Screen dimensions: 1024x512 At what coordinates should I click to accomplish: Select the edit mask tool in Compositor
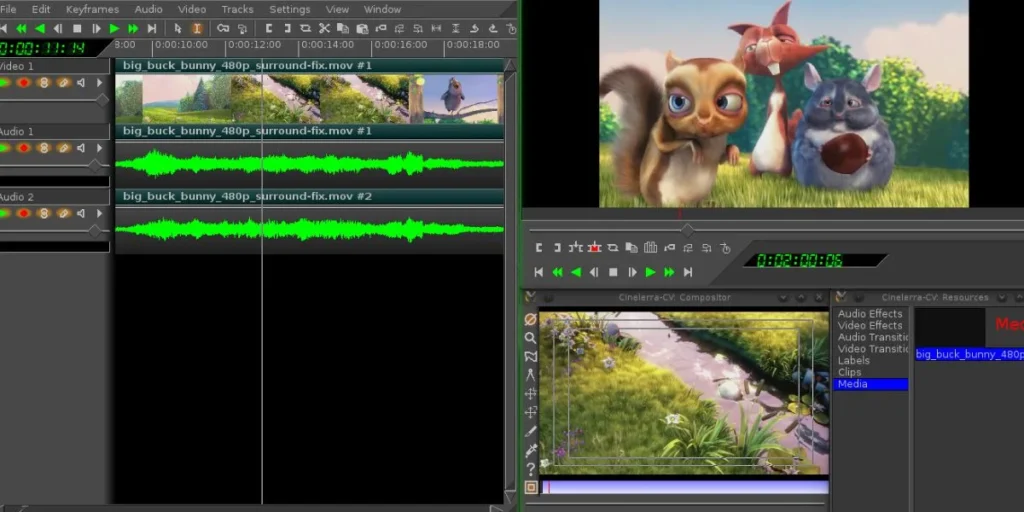click(x=530, y=357)
